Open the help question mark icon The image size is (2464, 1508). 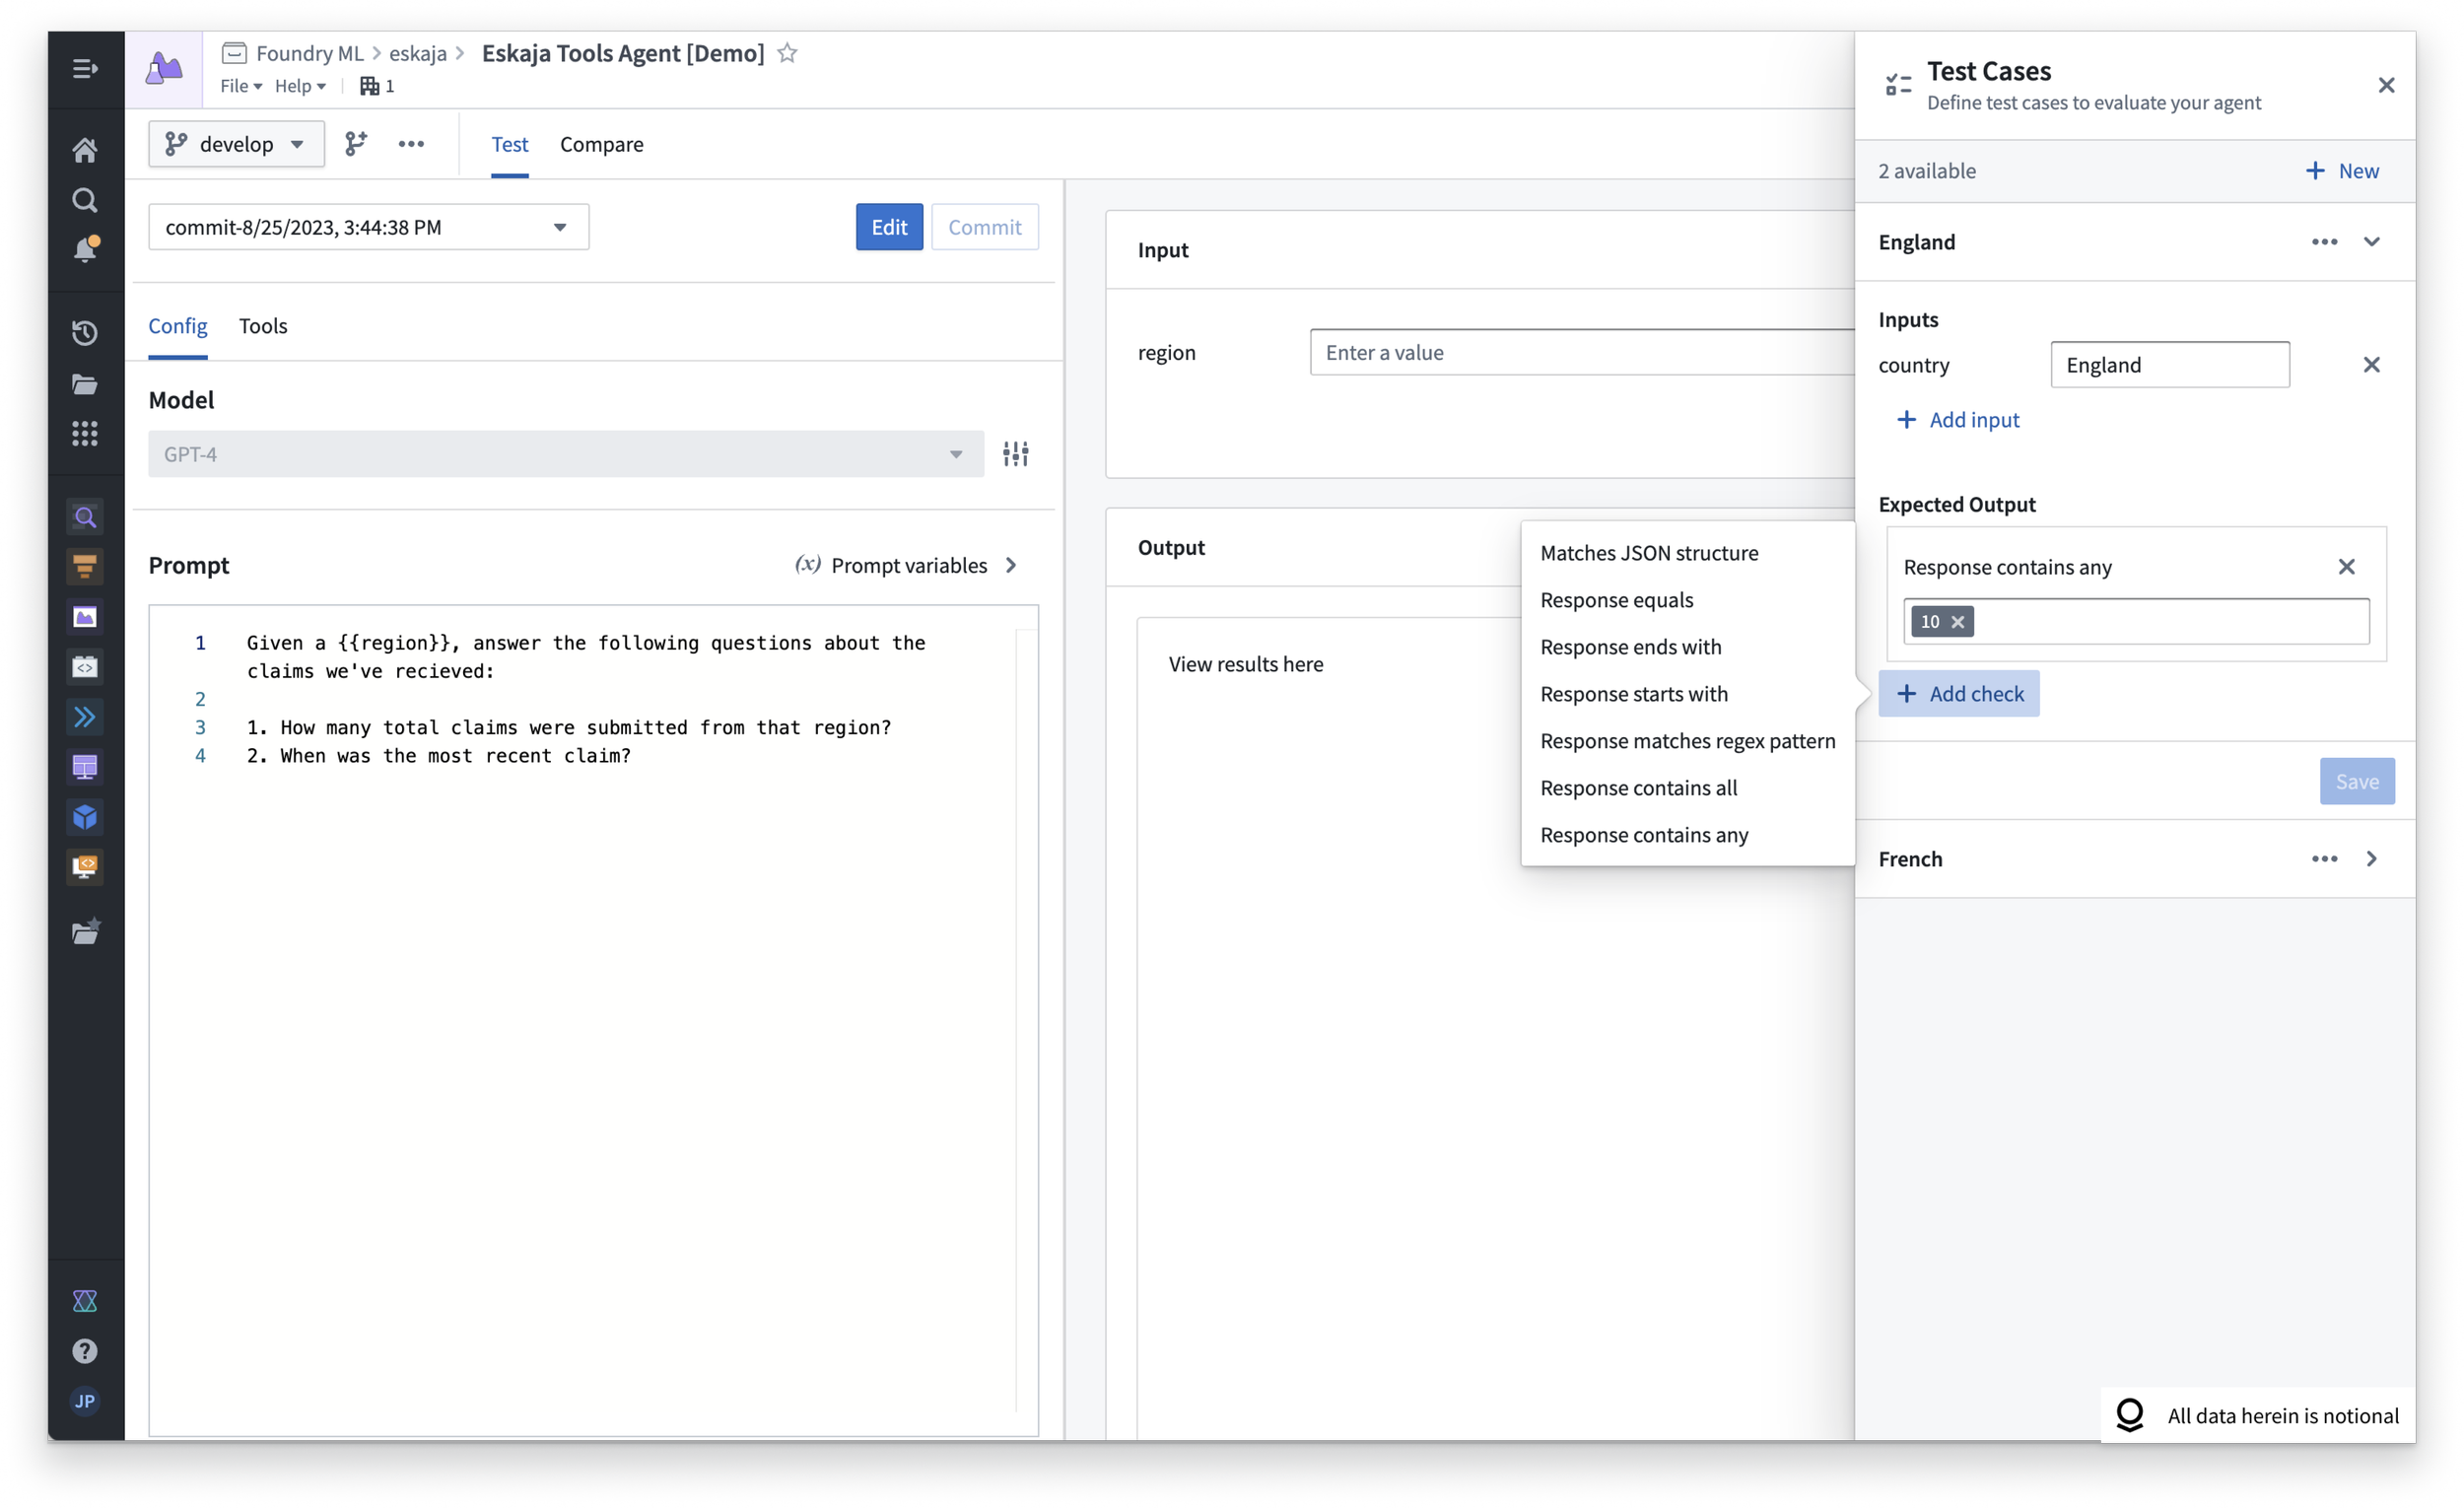click(x=85, y=1351)
